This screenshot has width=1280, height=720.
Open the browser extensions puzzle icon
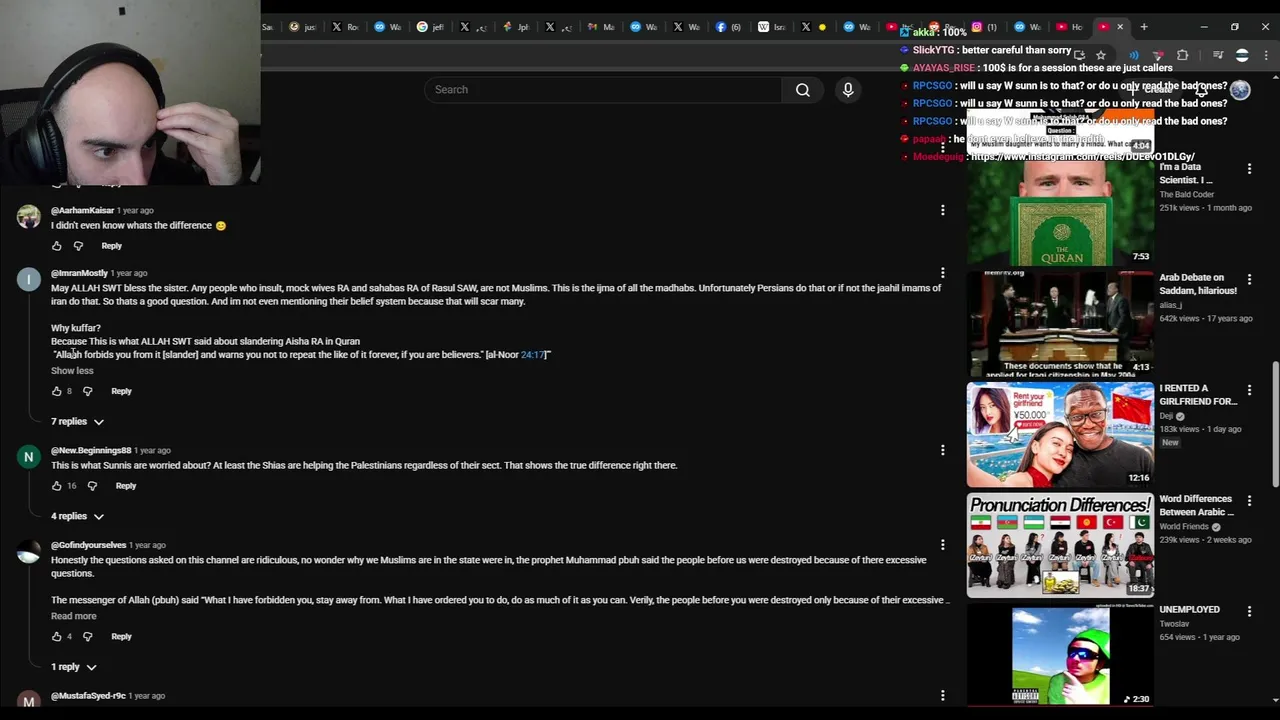pyautogui.click(x=1182, y=55)
